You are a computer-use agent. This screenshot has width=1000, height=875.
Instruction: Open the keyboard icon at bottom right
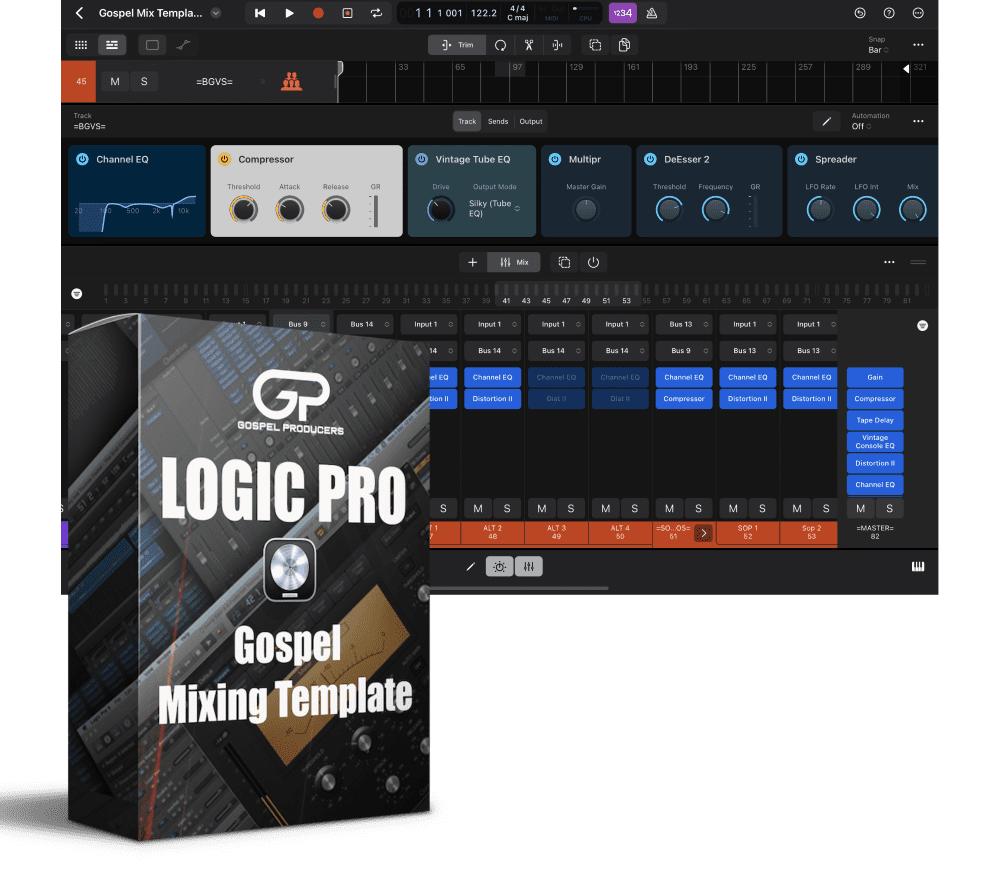pyautogui.click(x=917, y=567)
